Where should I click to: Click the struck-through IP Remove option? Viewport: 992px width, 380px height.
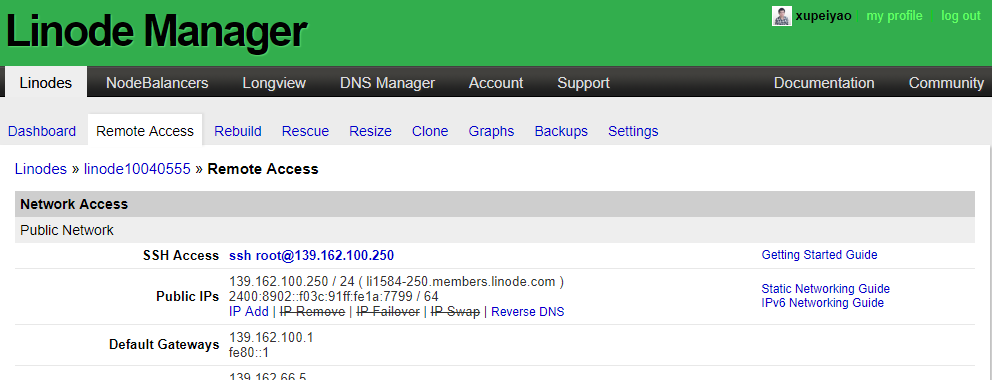click(313, 312)
